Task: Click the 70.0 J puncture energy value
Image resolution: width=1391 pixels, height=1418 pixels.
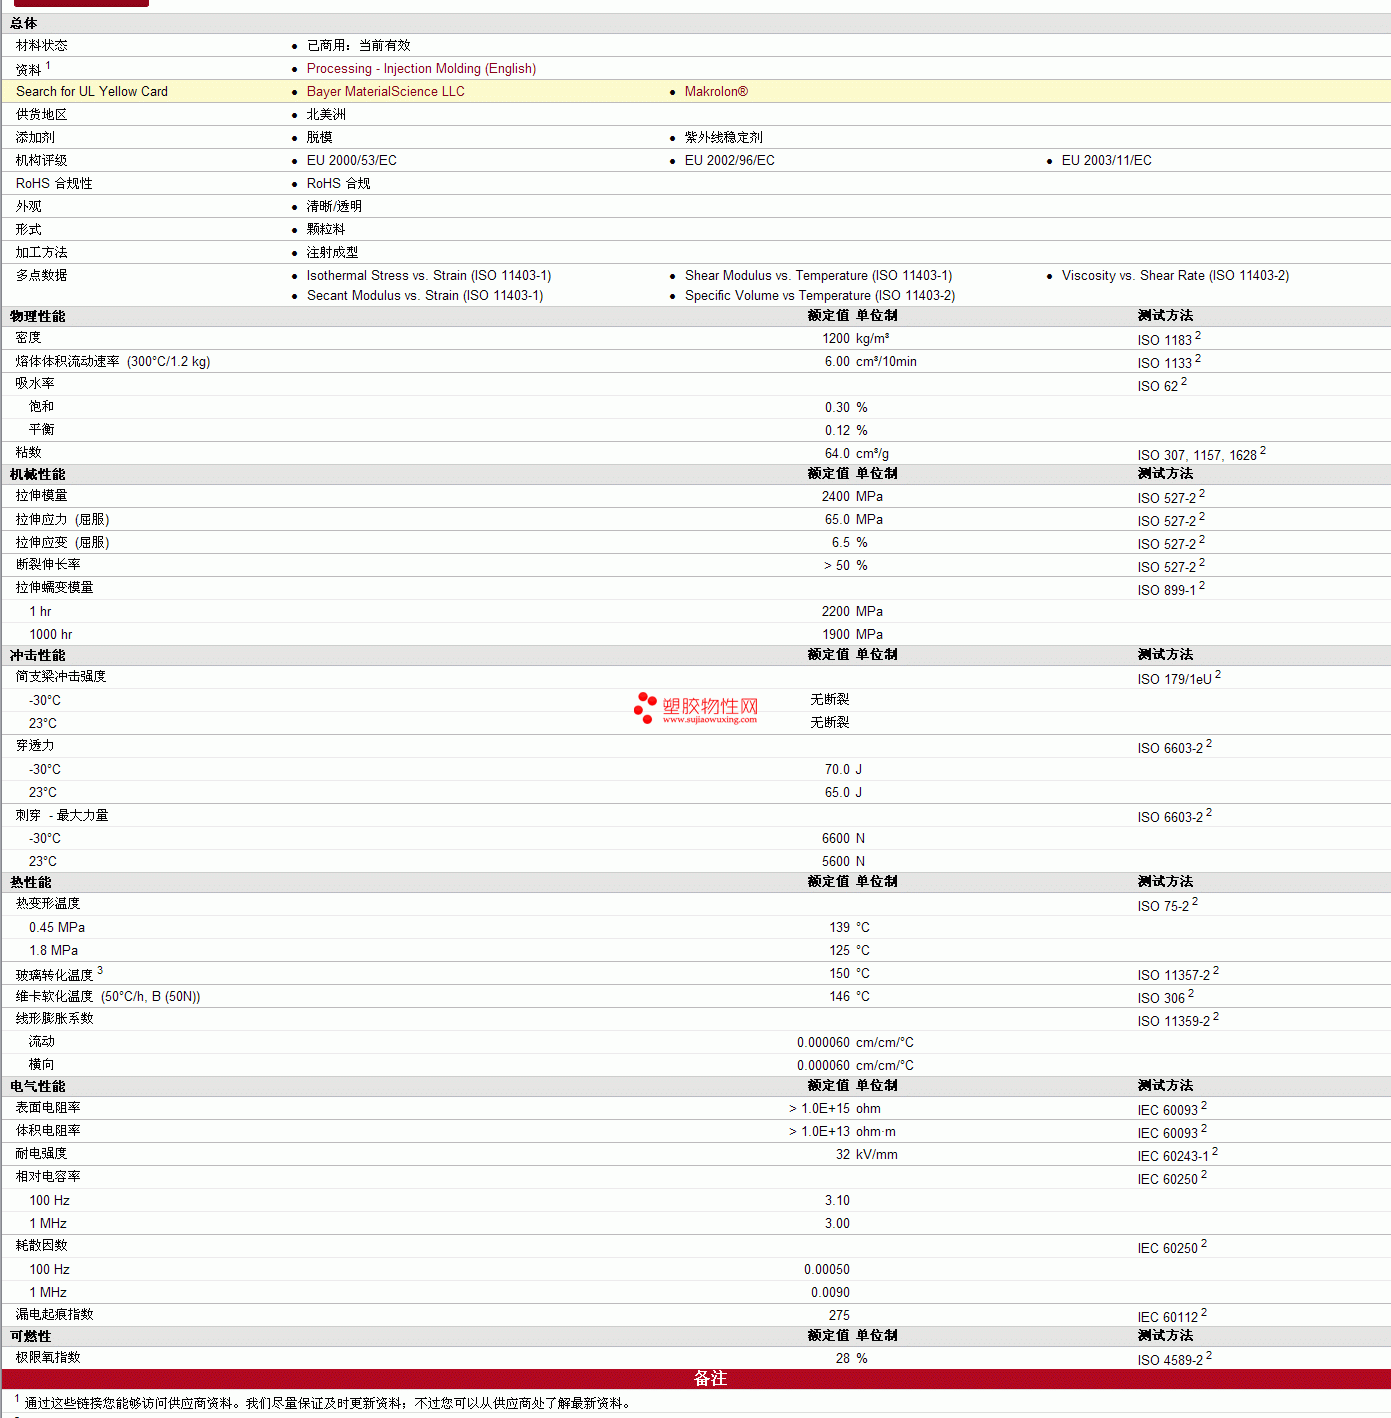Action: point(843,769)
